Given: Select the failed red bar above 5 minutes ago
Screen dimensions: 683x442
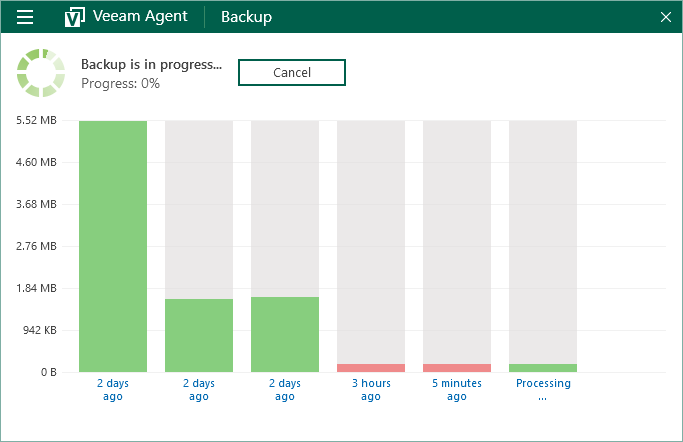Looking at the screenshot, I should [457, 368].
